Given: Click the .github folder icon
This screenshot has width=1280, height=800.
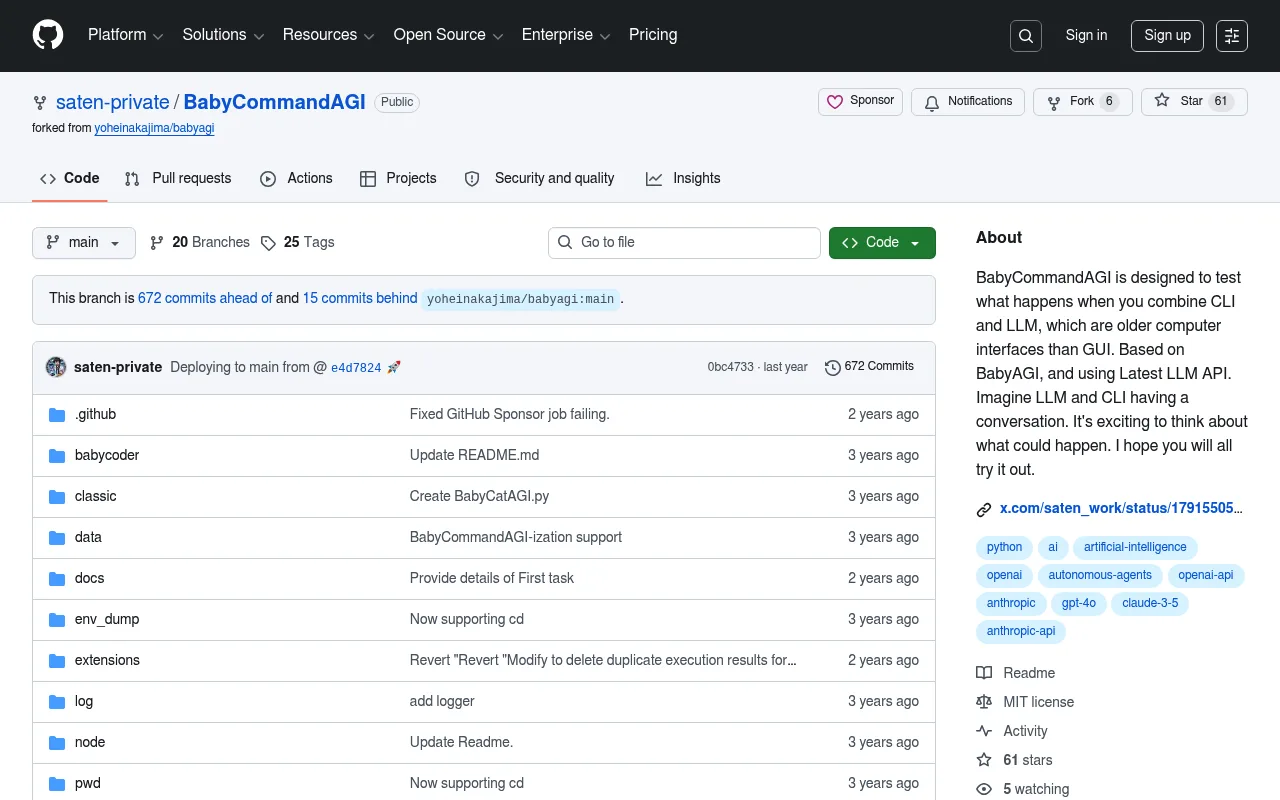Looking at the screenshot, I should [57, 414].
